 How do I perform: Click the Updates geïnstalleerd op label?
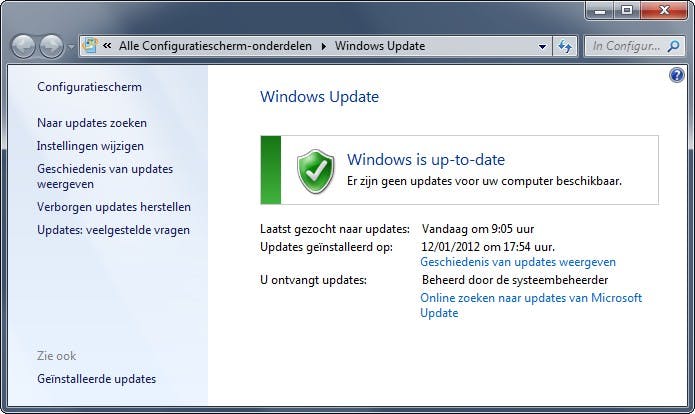326,247
